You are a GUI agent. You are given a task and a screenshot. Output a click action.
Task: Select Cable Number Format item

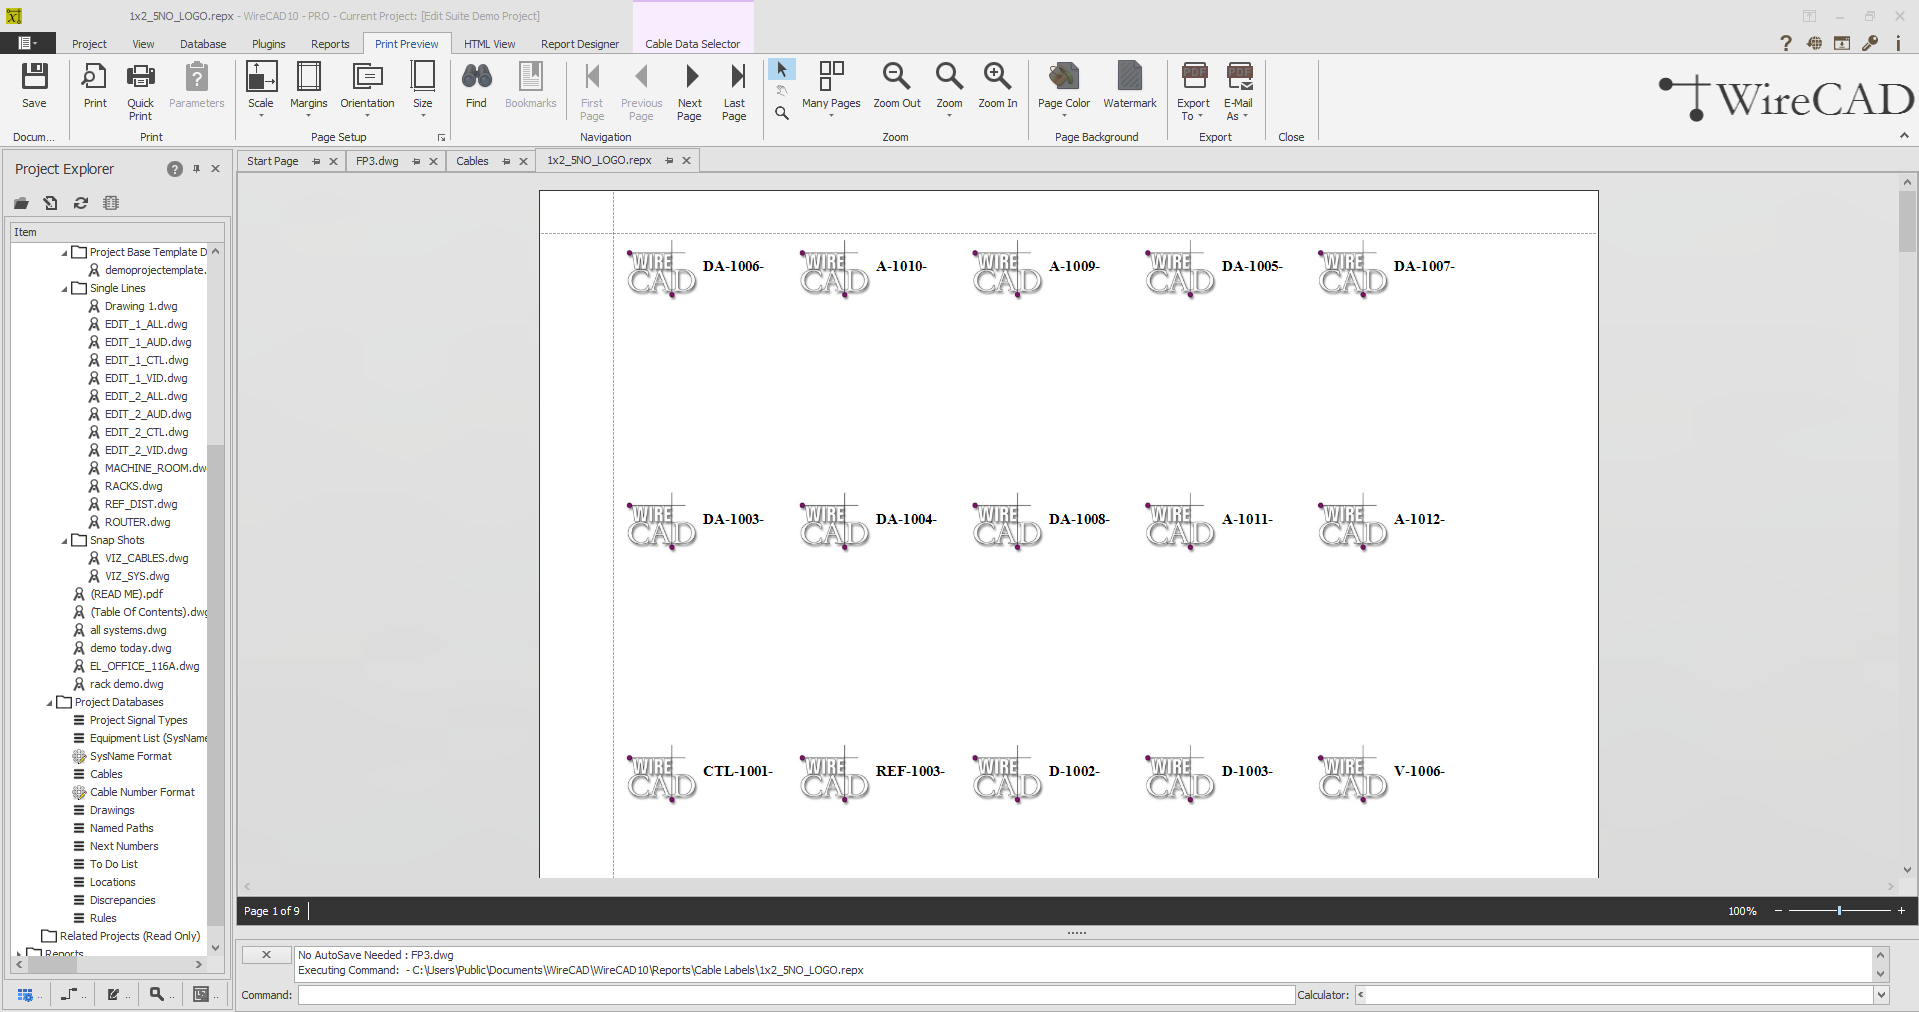[142, 793]
